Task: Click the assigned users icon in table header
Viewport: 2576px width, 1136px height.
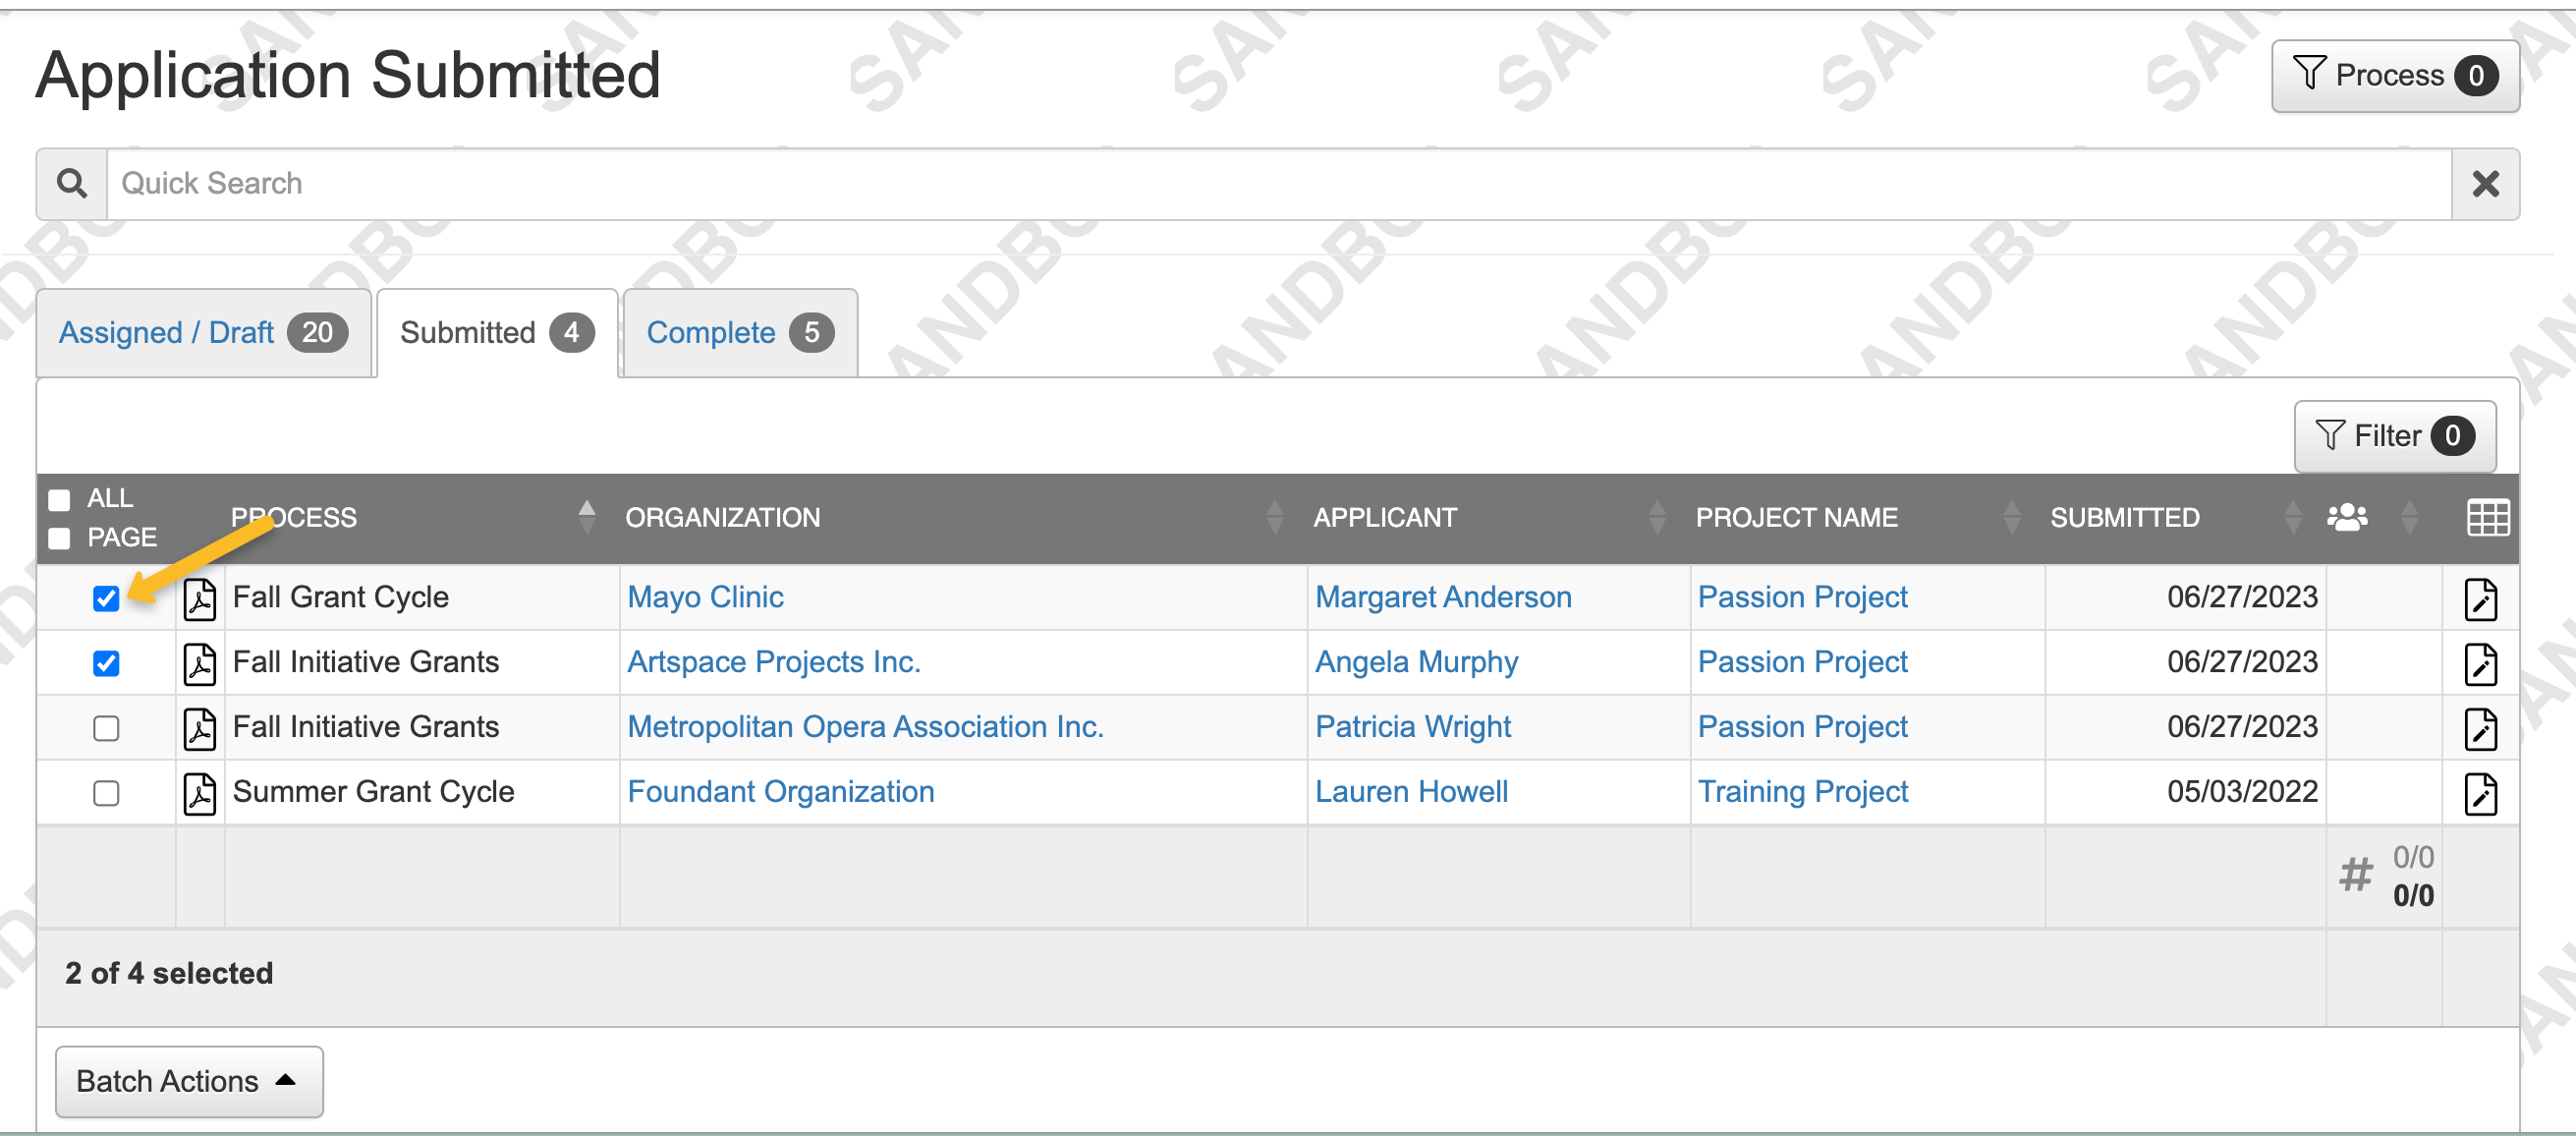Action: pos(2347,517)
